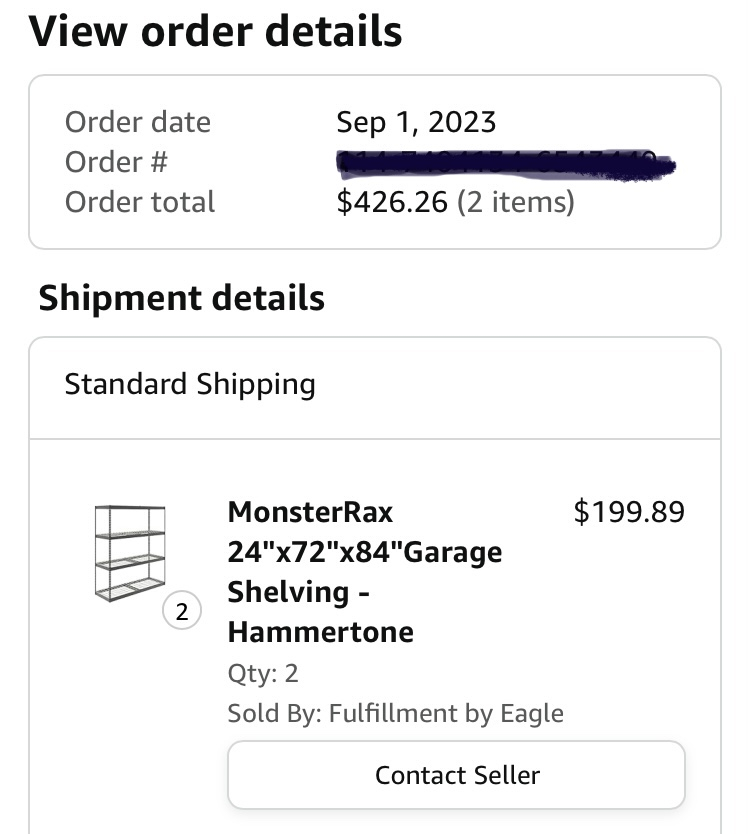Click the $426.26 order total amount
749x834 pixels.
point(392,202)
